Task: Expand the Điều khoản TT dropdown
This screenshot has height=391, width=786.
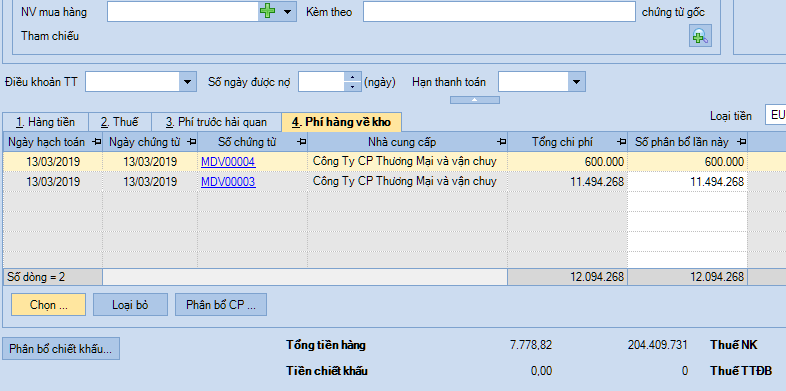Action: [x=187, y=82]
